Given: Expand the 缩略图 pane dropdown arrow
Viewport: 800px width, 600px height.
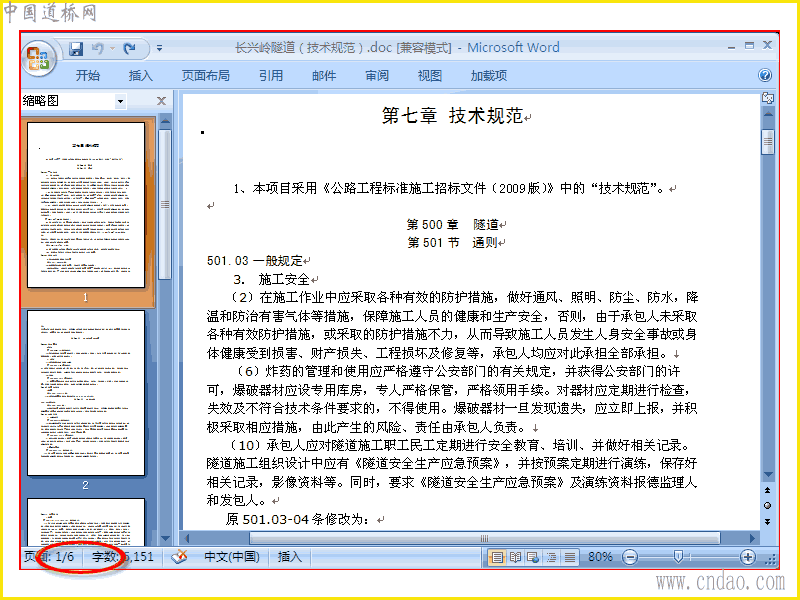Looking at the screenshot, I should [x=120, y=101].
